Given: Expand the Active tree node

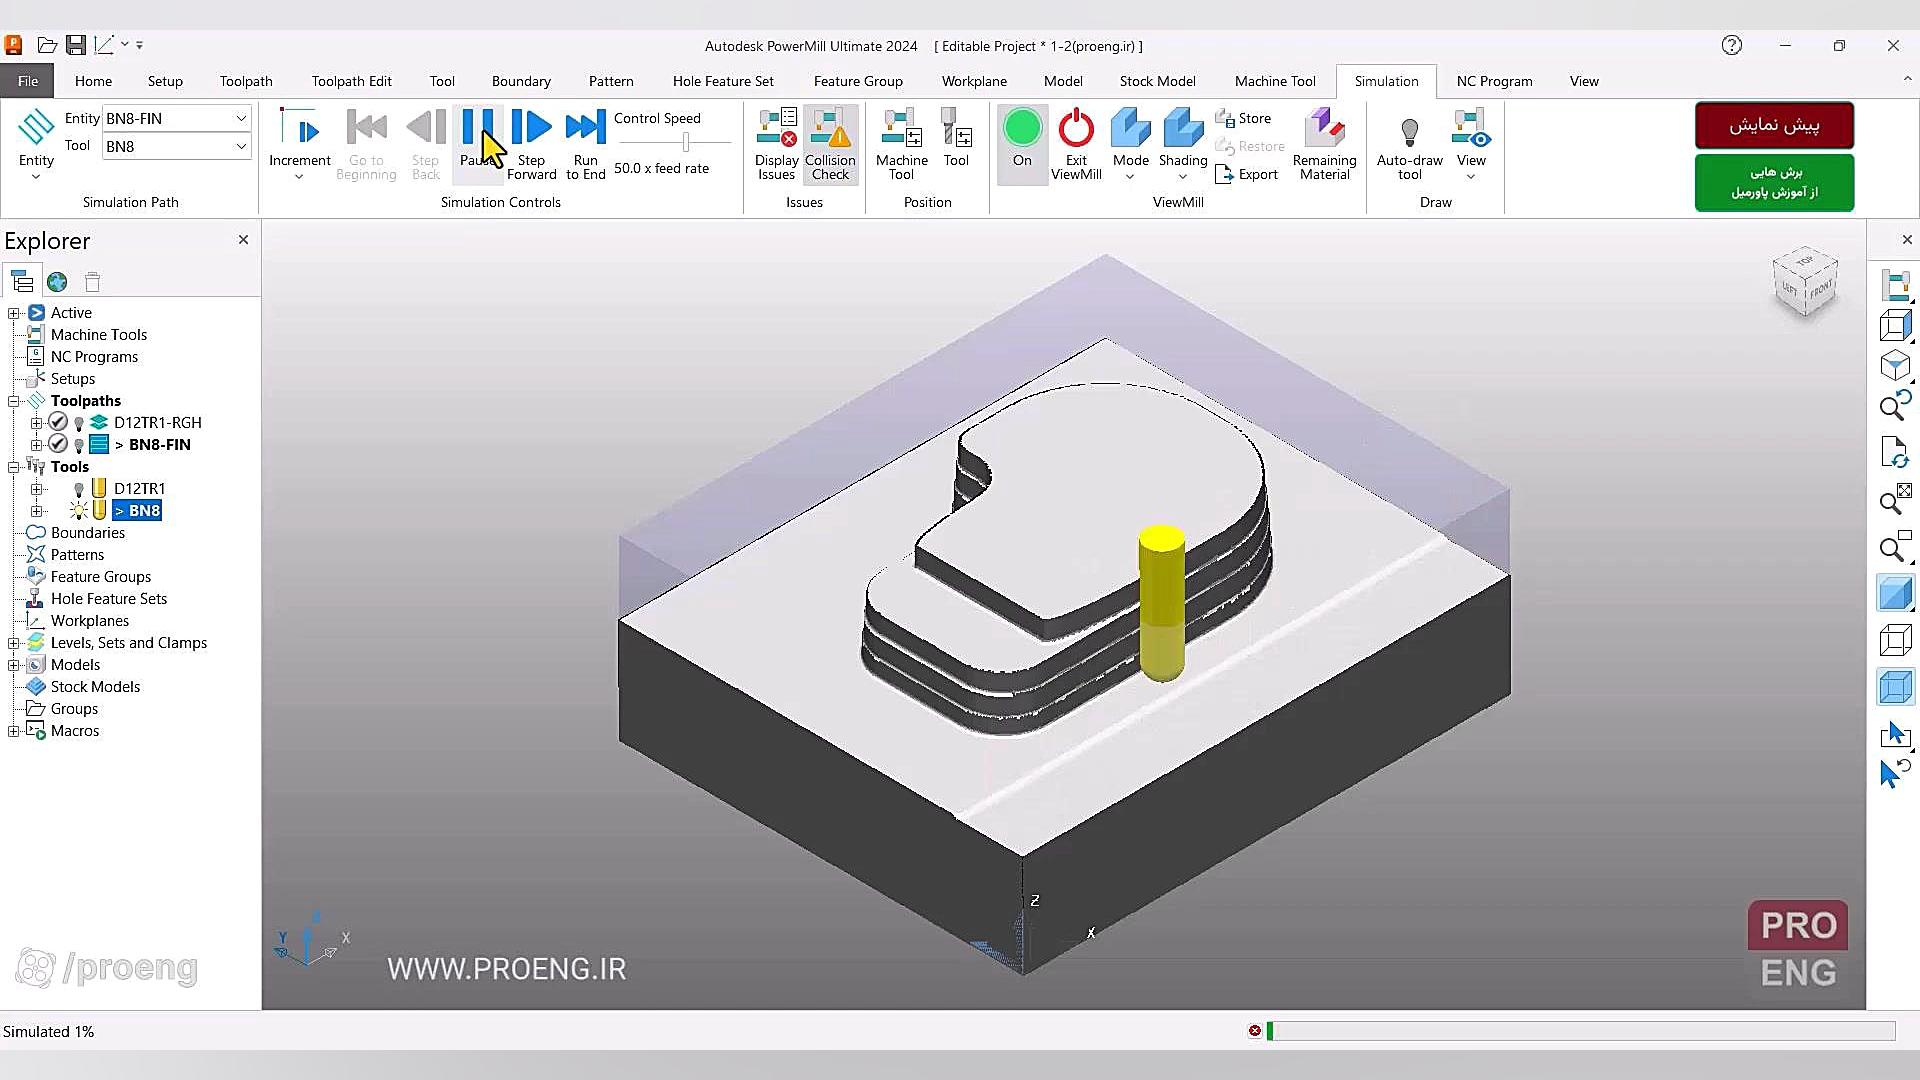Looking at the screenshot, I should [14, 313].
